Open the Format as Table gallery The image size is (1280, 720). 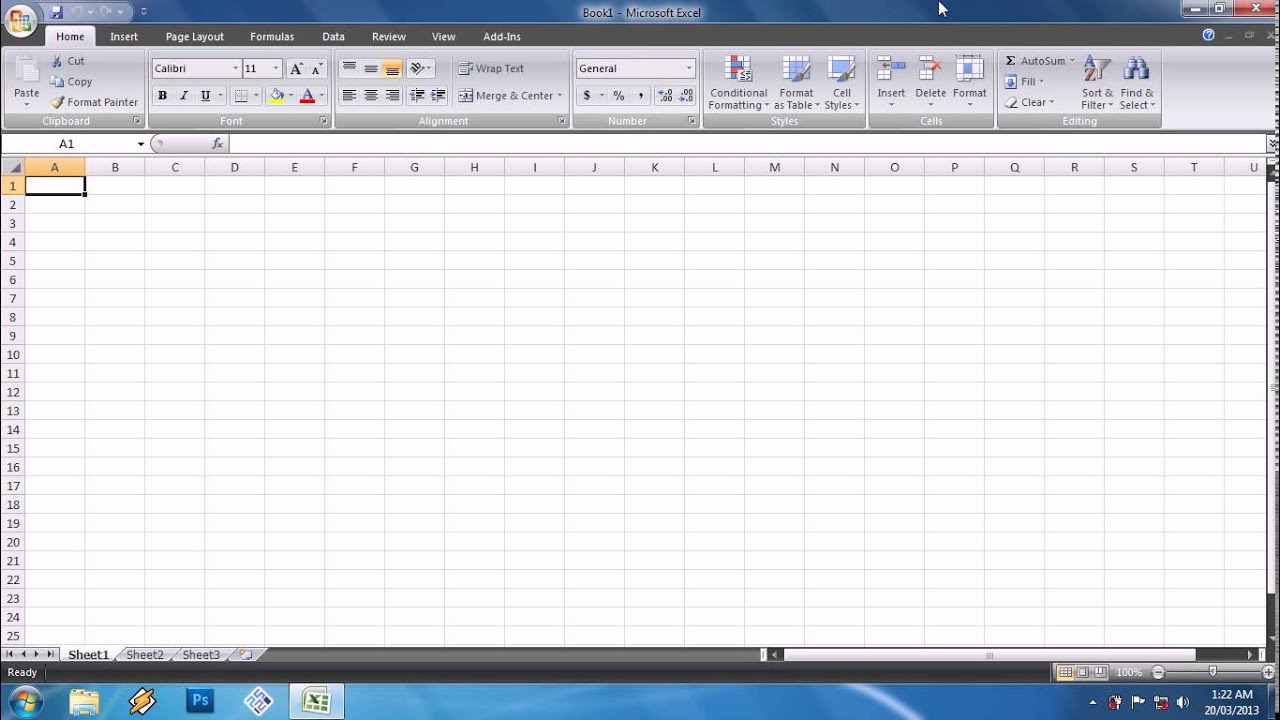[796, 83]
